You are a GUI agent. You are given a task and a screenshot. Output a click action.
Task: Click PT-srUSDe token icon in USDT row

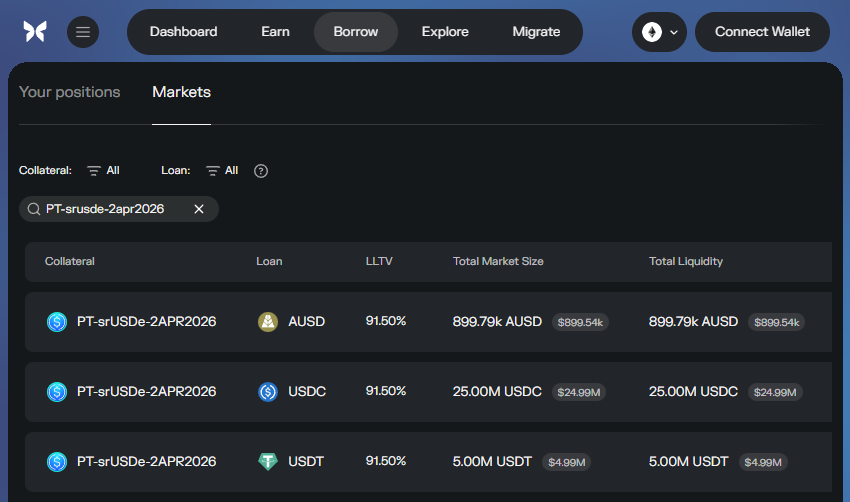coord(57,462)
